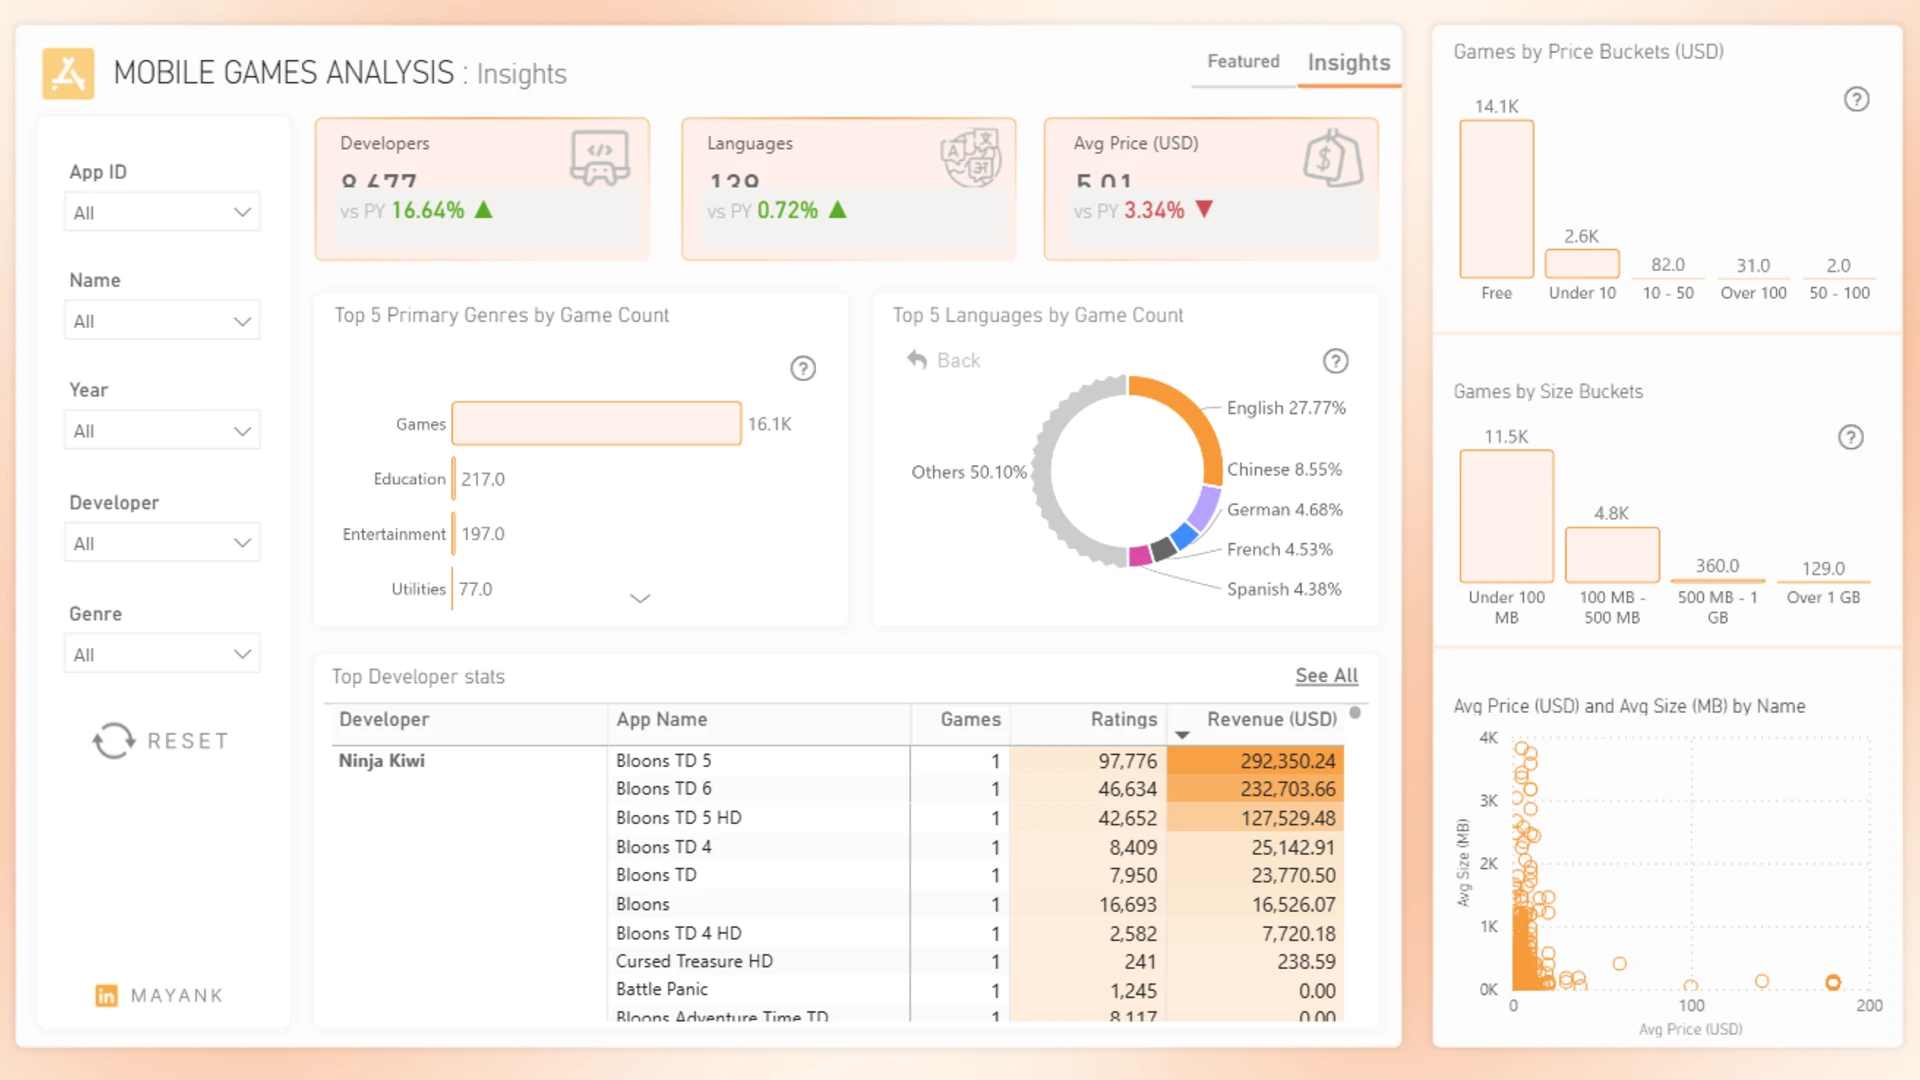
Task: Open the App ID dropdown
Action: pos(162,212)
